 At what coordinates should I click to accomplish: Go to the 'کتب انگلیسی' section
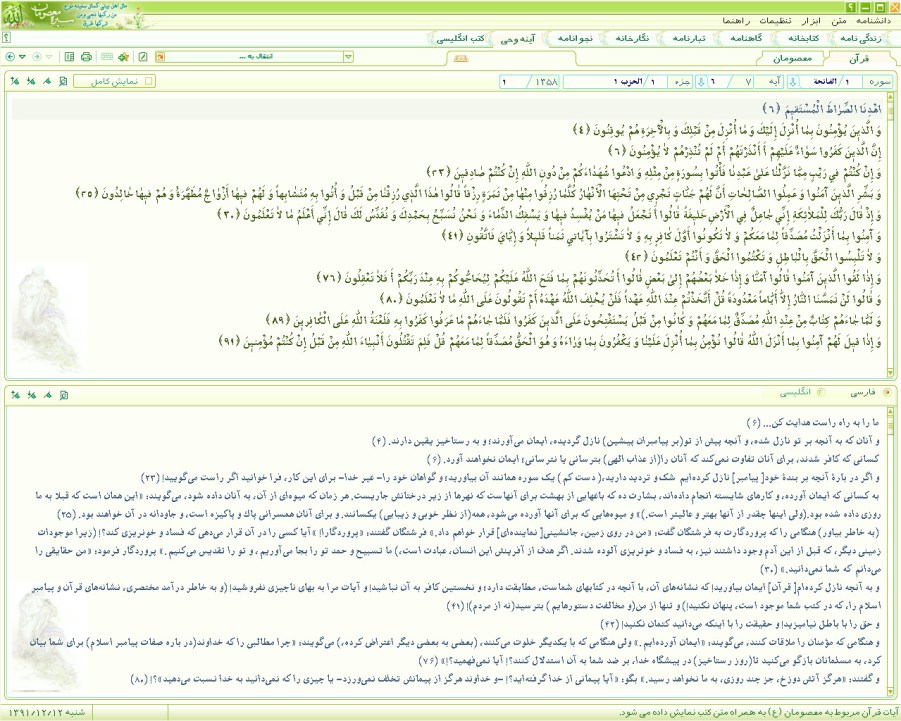460,38
